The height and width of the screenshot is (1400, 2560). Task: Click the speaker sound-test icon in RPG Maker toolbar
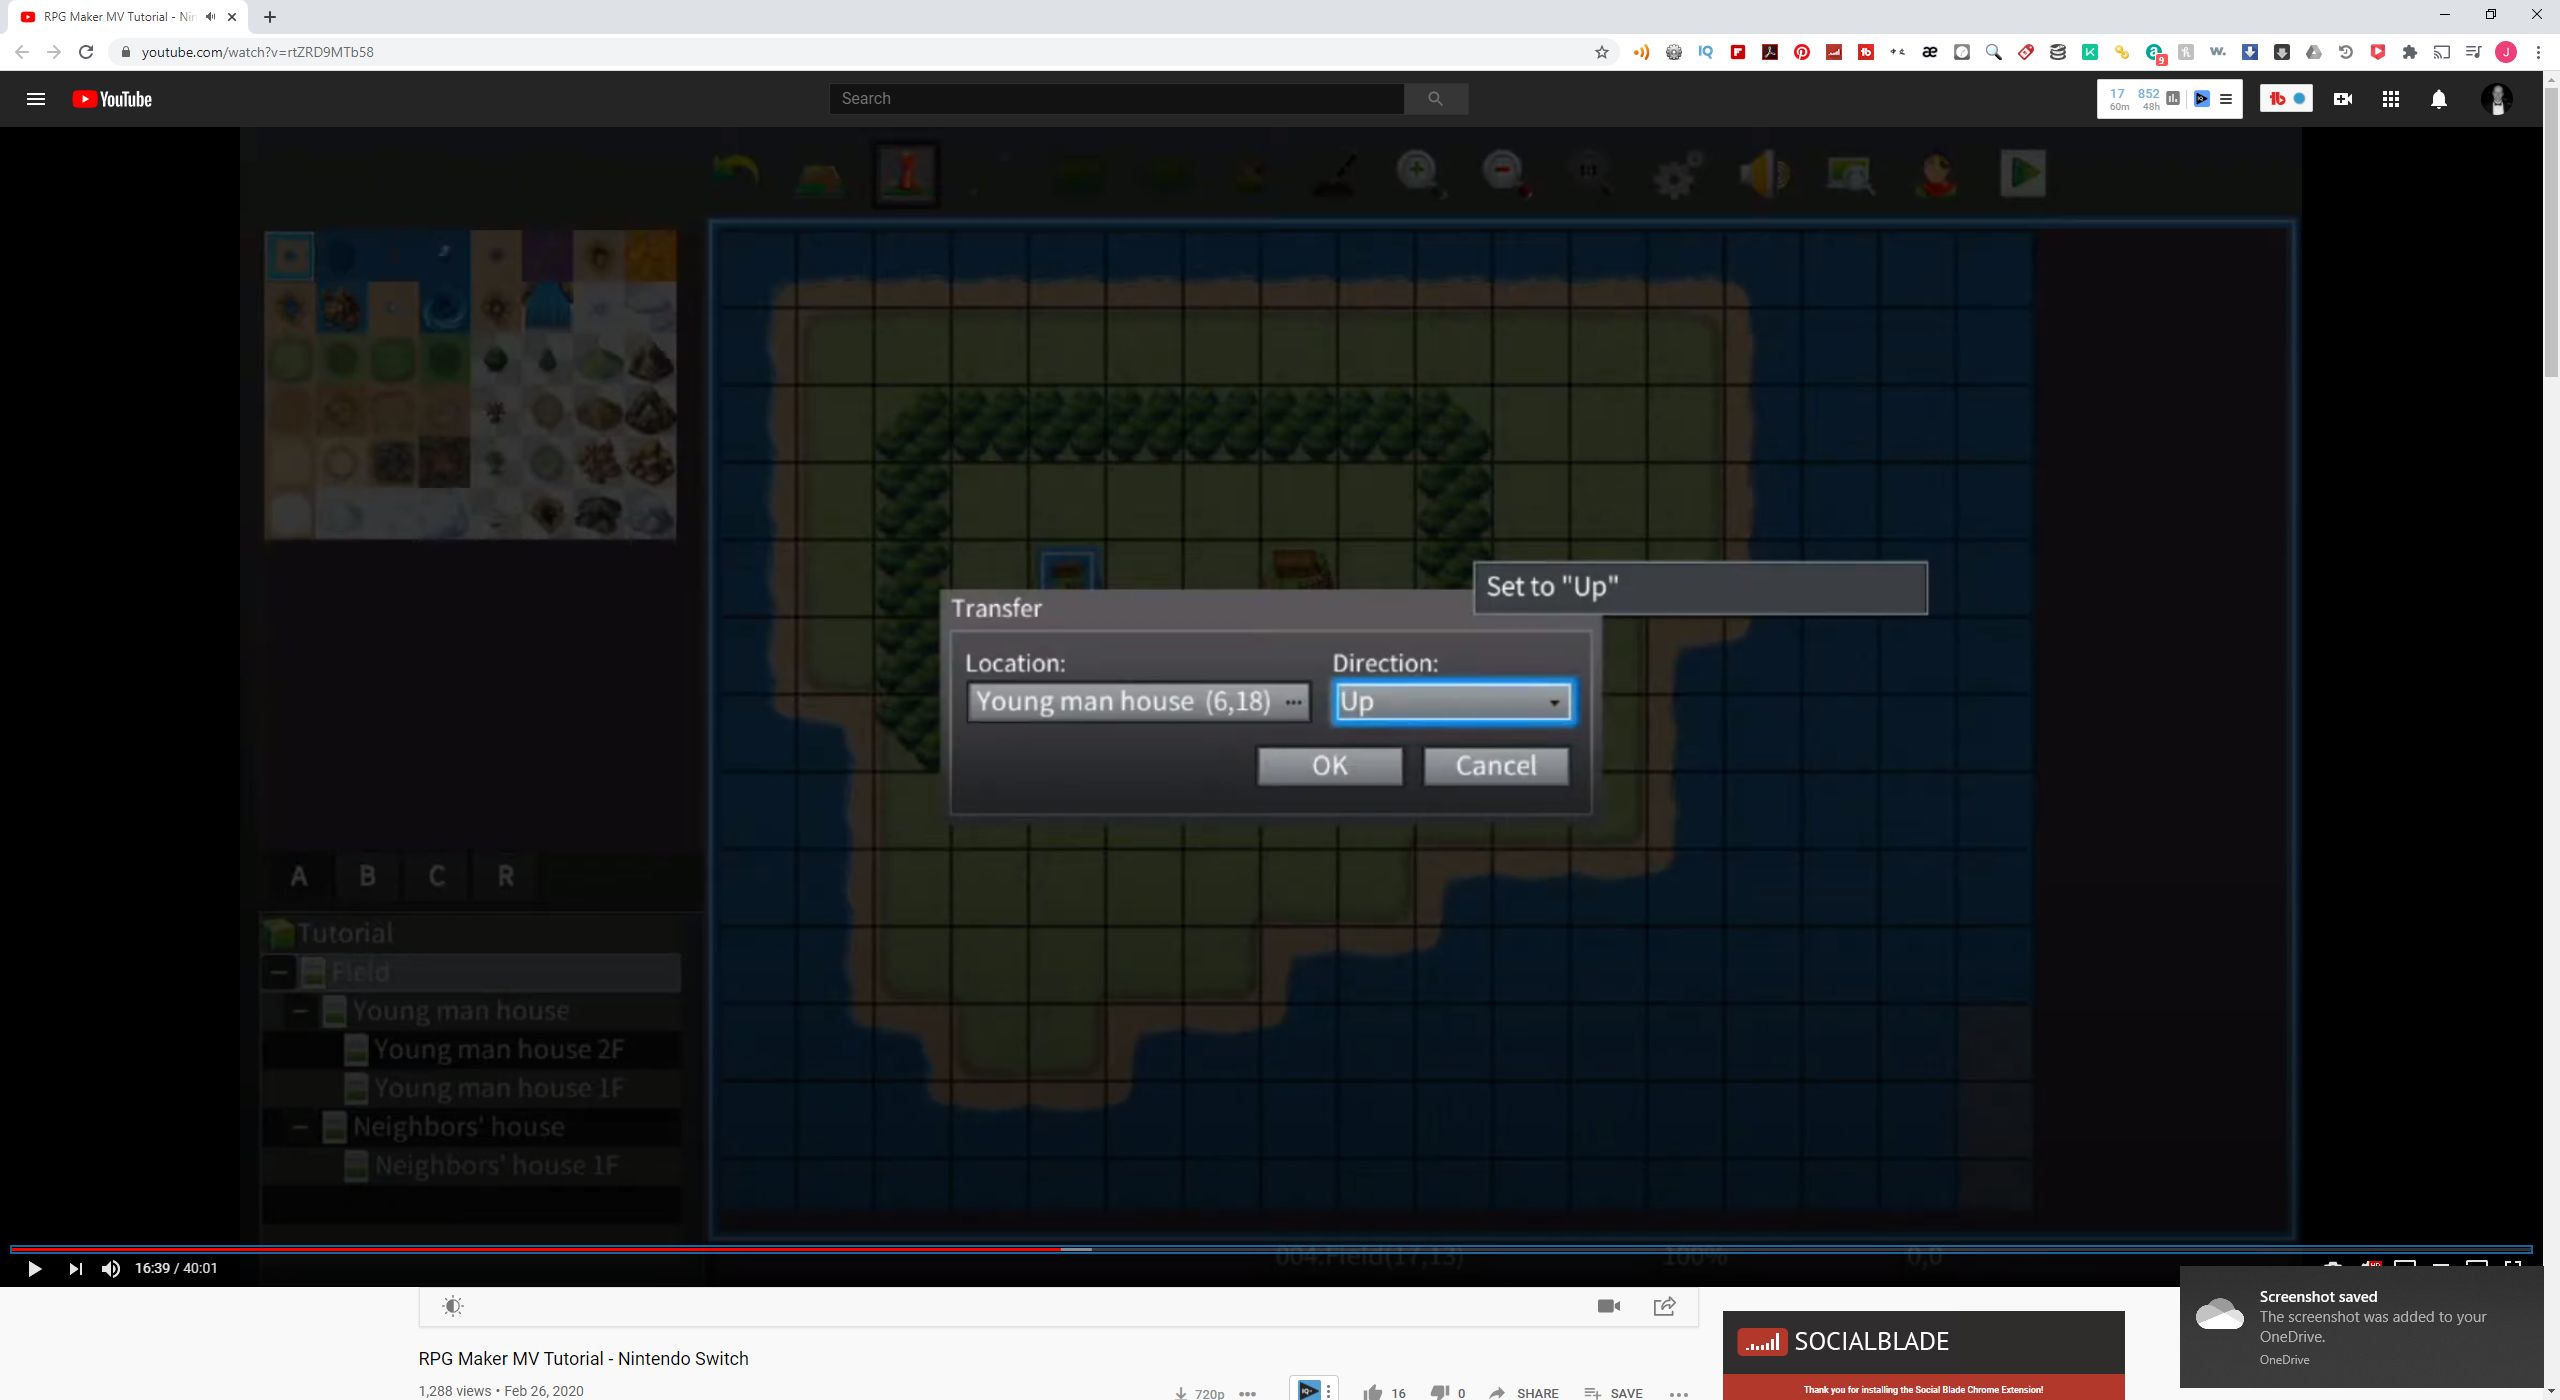click(x=1763, y=174)
